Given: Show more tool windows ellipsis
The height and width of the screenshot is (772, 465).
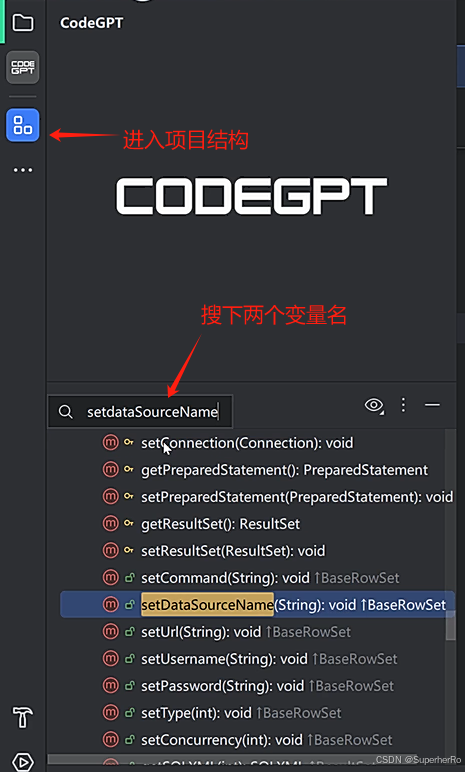Looking at the screenshot, I should point(23,170).
